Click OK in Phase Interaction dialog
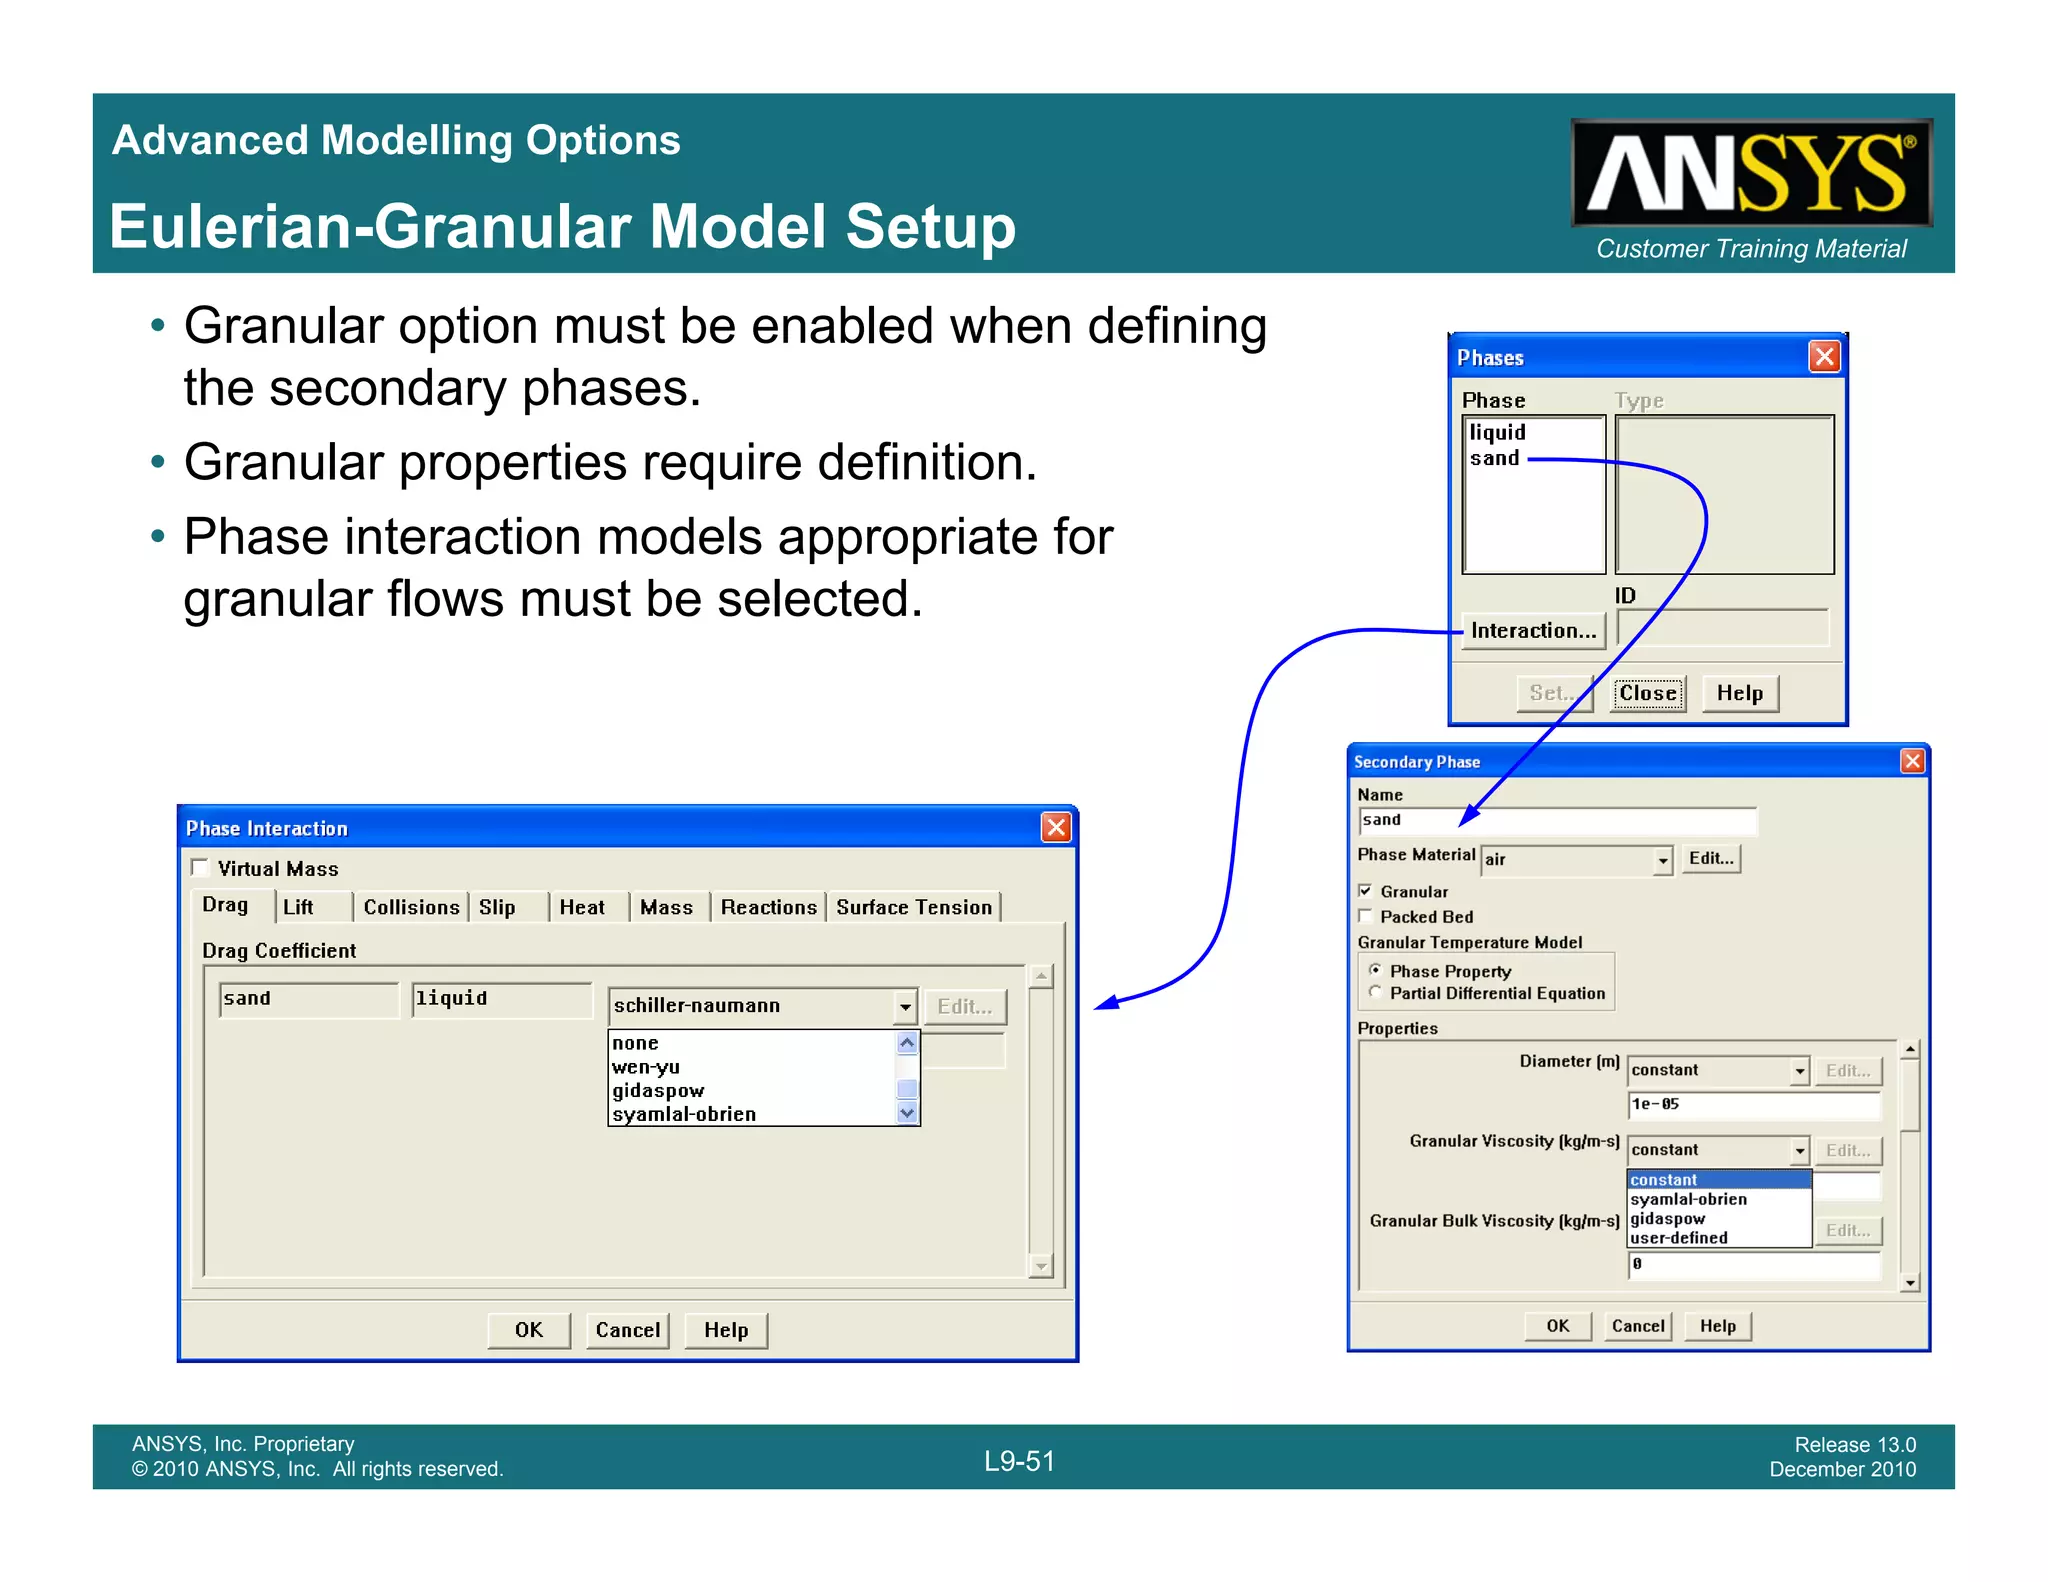2048x1582 pixels. pyautogui.click(x=528, y=1330)
